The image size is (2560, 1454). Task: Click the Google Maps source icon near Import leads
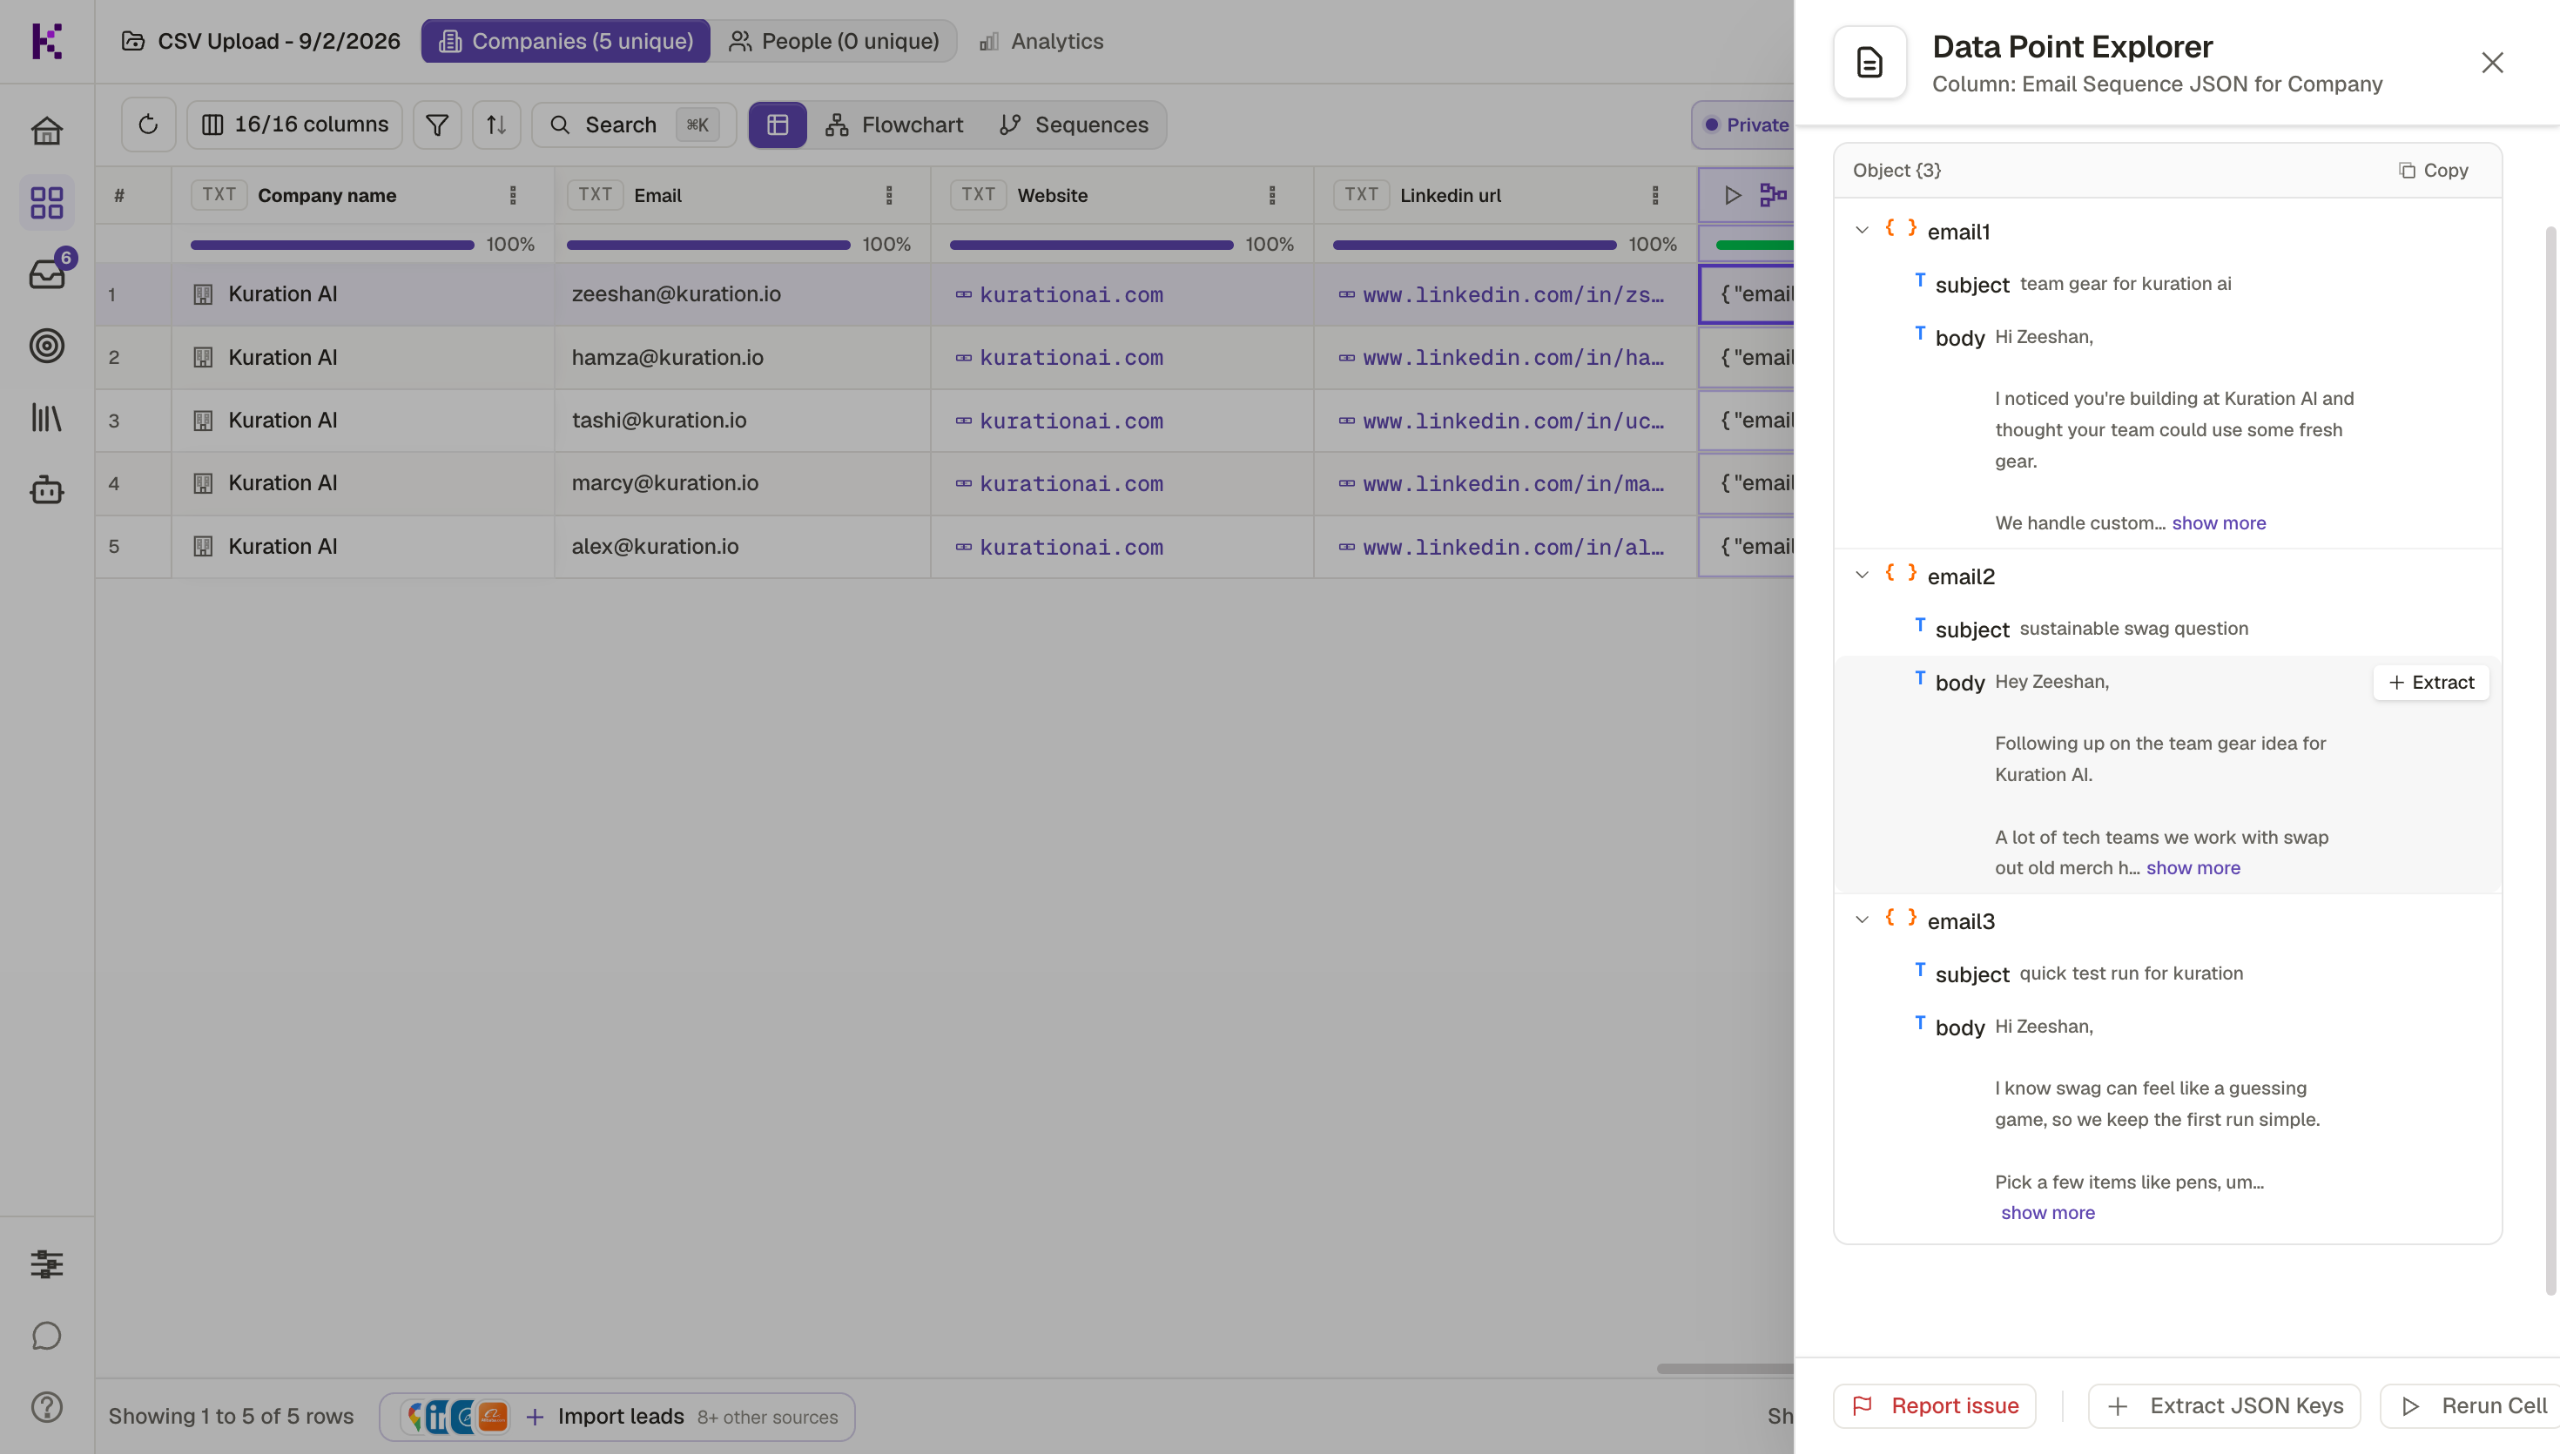(x=414, y=1417)
